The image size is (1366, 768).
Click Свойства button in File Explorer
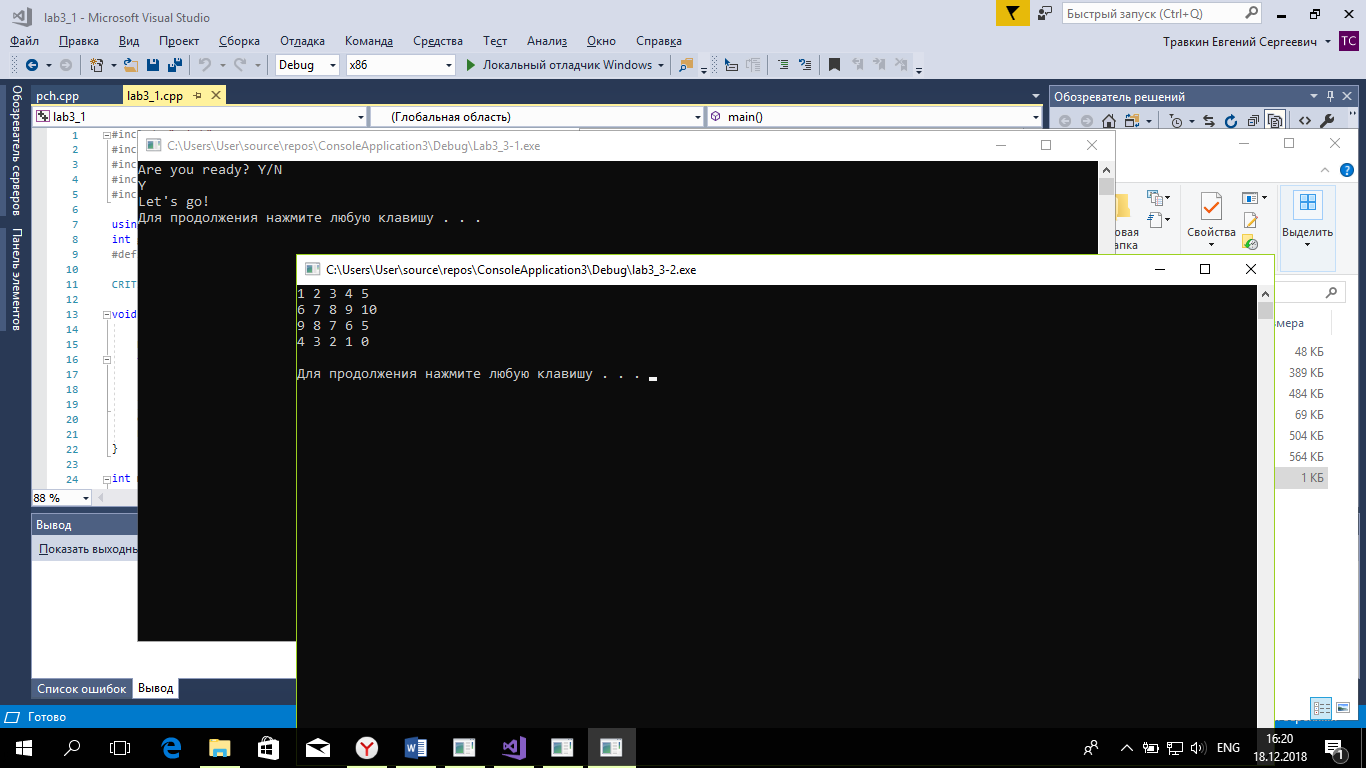point(1211,220)
